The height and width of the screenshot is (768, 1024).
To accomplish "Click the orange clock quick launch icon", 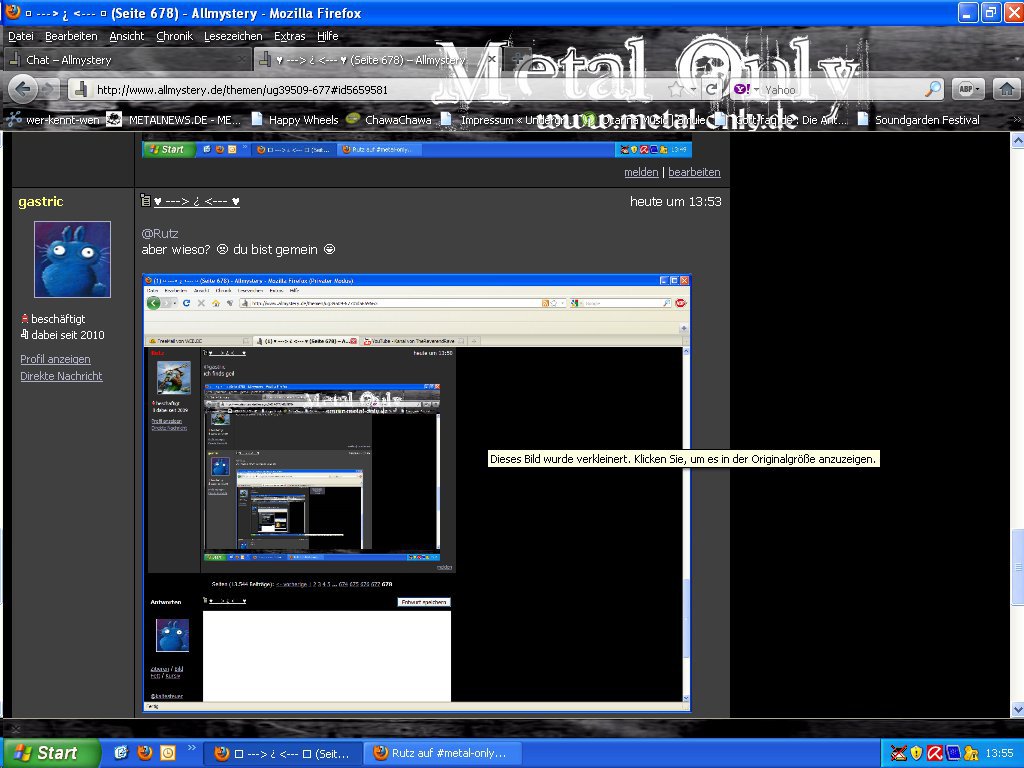I will (168, 753).
